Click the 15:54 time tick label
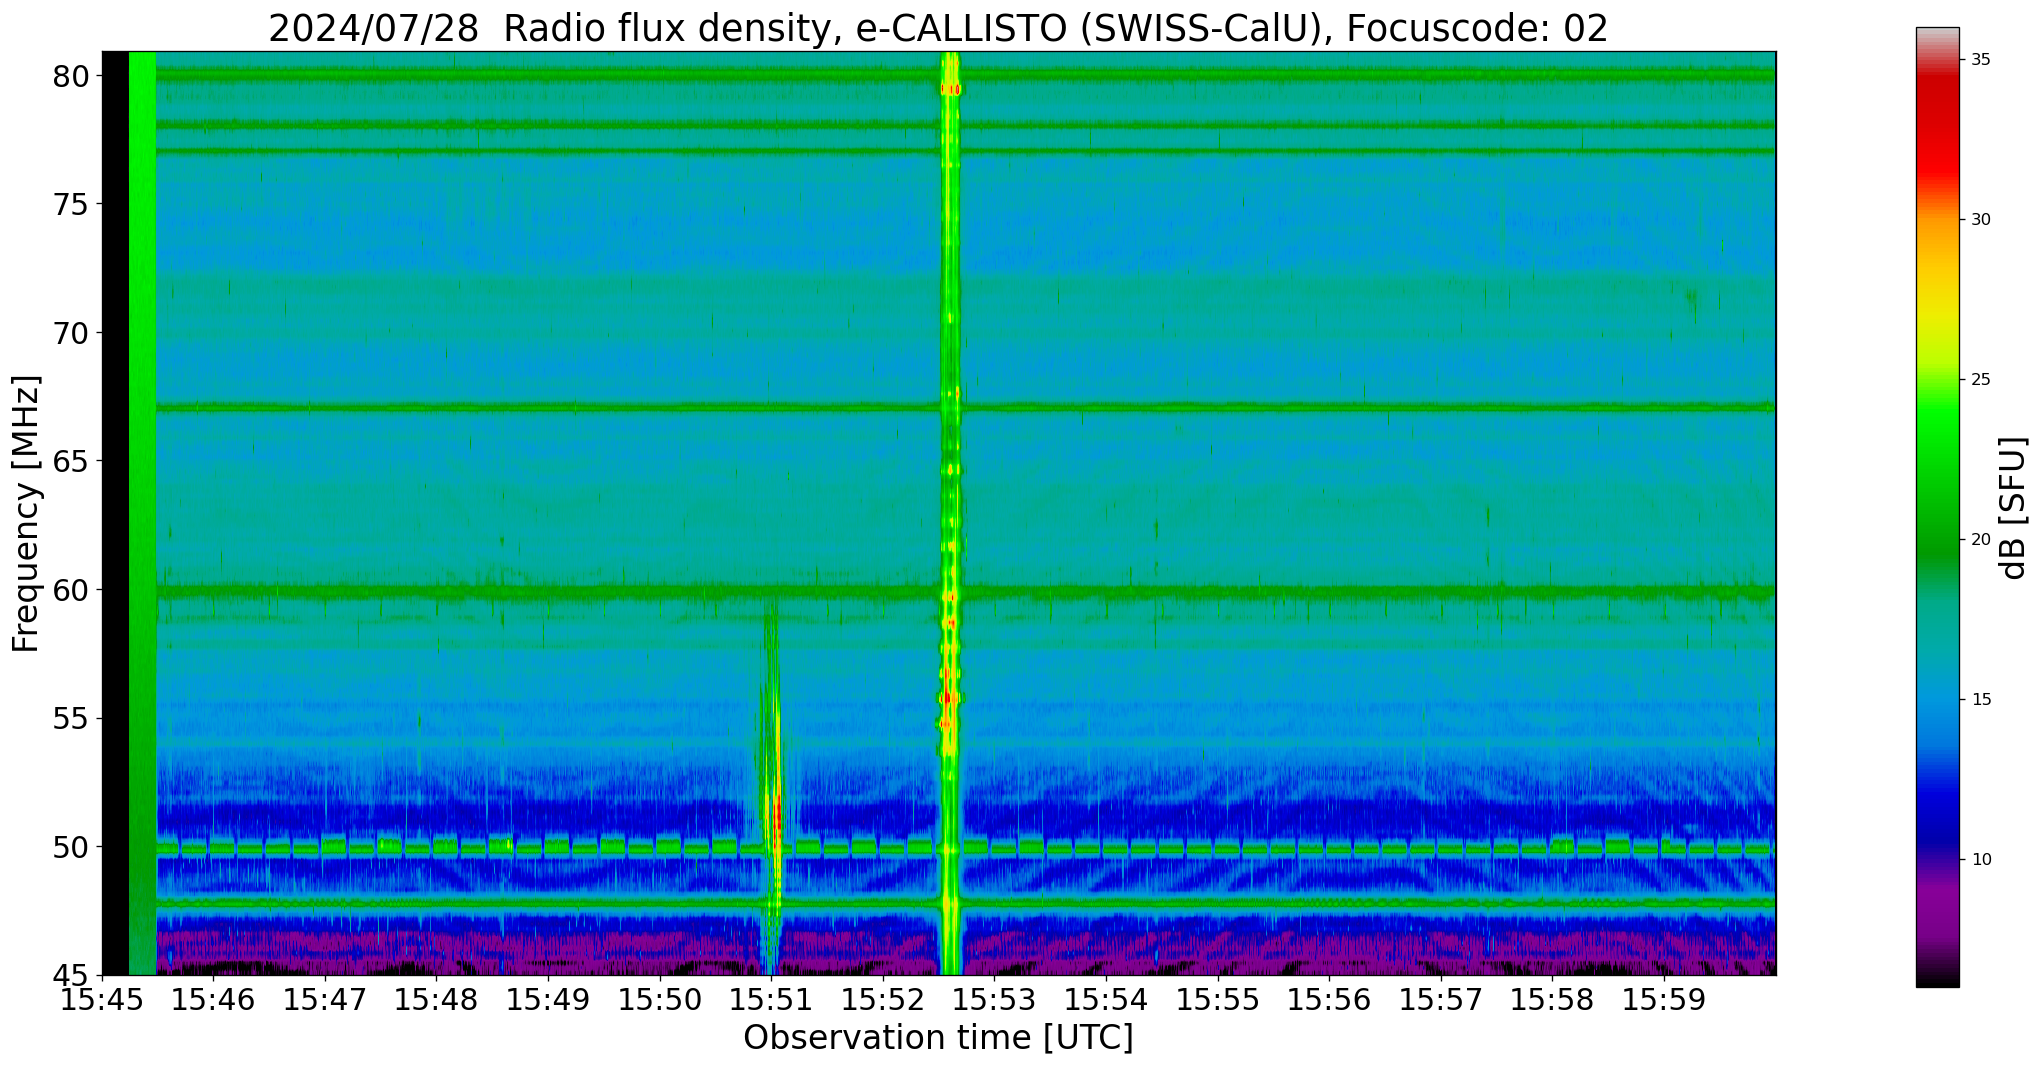The width and height of the screenshot is (2043, 1067). (1106, 999)
